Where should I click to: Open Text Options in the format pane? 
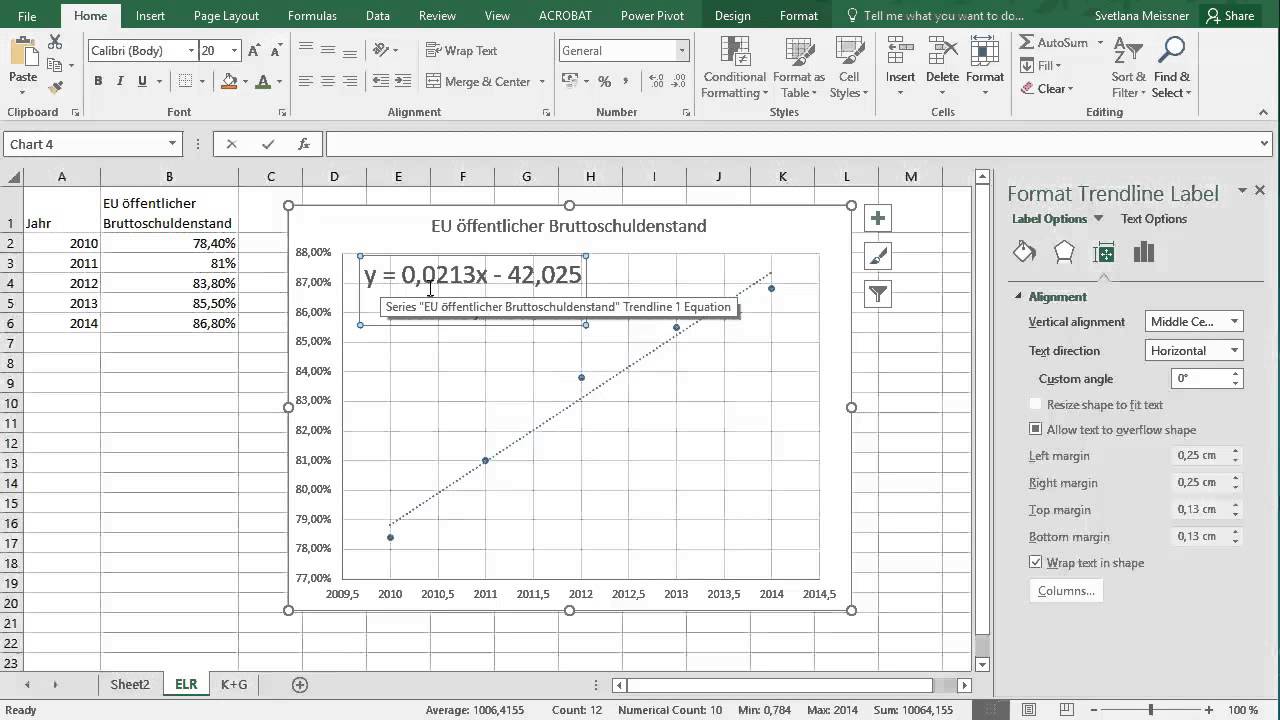pyautogui.click(x=1153, y=219)
